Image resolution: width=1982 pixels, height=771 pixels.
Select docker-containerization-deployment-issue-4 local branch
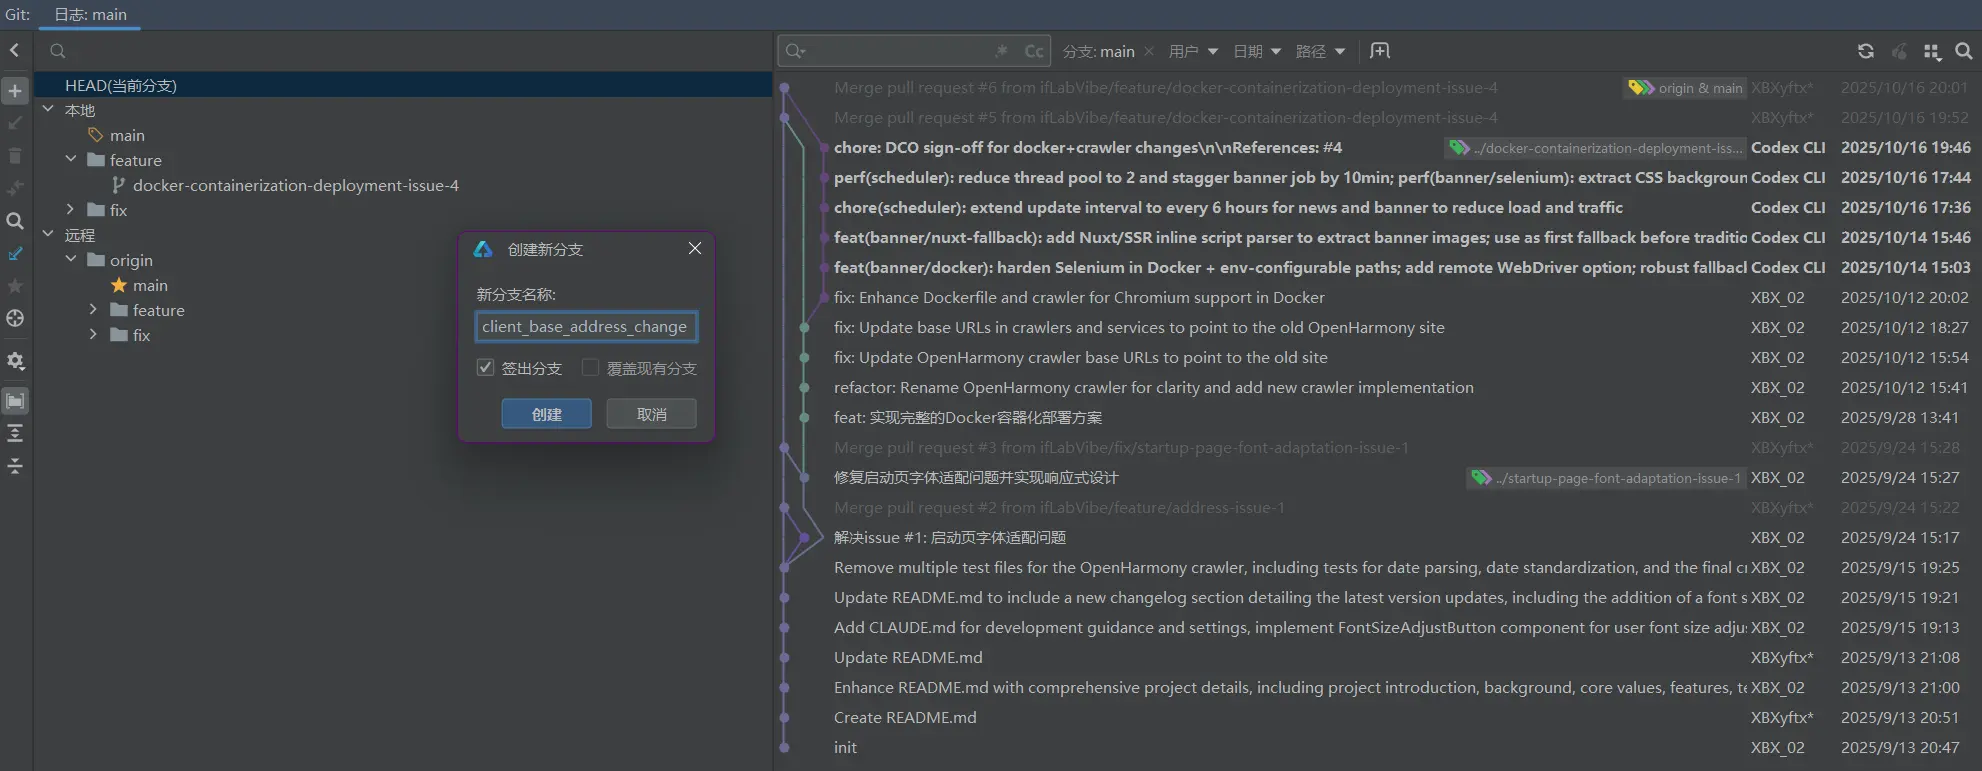pos(295,185)
